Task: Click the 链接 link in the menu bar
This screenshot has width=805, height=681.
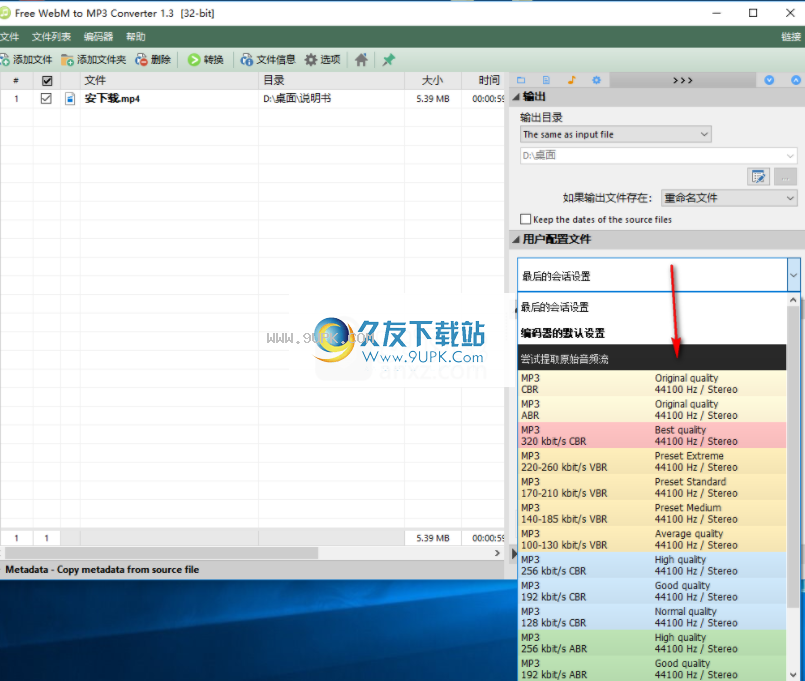Action: [x=791, y=37]
